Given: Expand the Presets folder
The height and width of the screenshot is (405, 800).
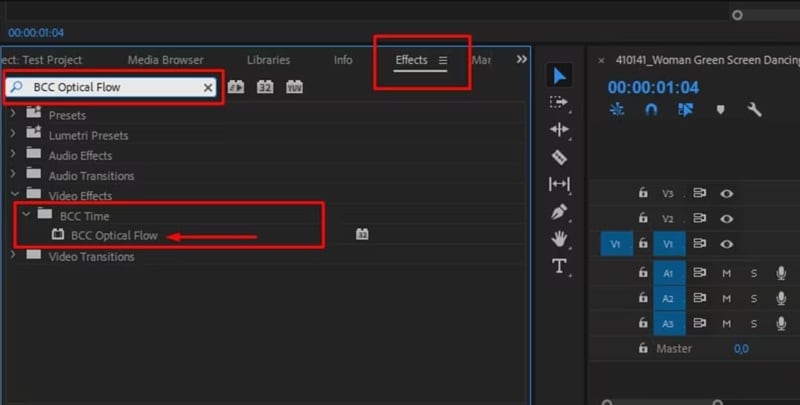Looking at the screenshot, I should pos(13,113).
